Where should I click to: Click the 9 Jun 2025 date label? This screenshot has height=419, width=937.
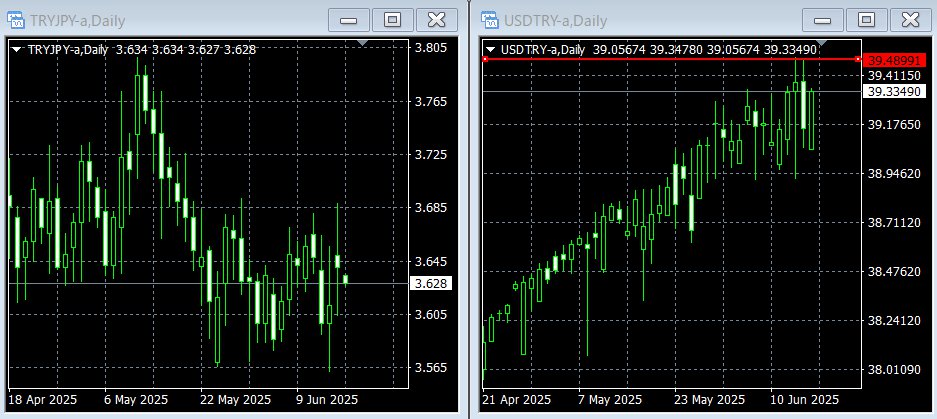(x=327, y=399)
